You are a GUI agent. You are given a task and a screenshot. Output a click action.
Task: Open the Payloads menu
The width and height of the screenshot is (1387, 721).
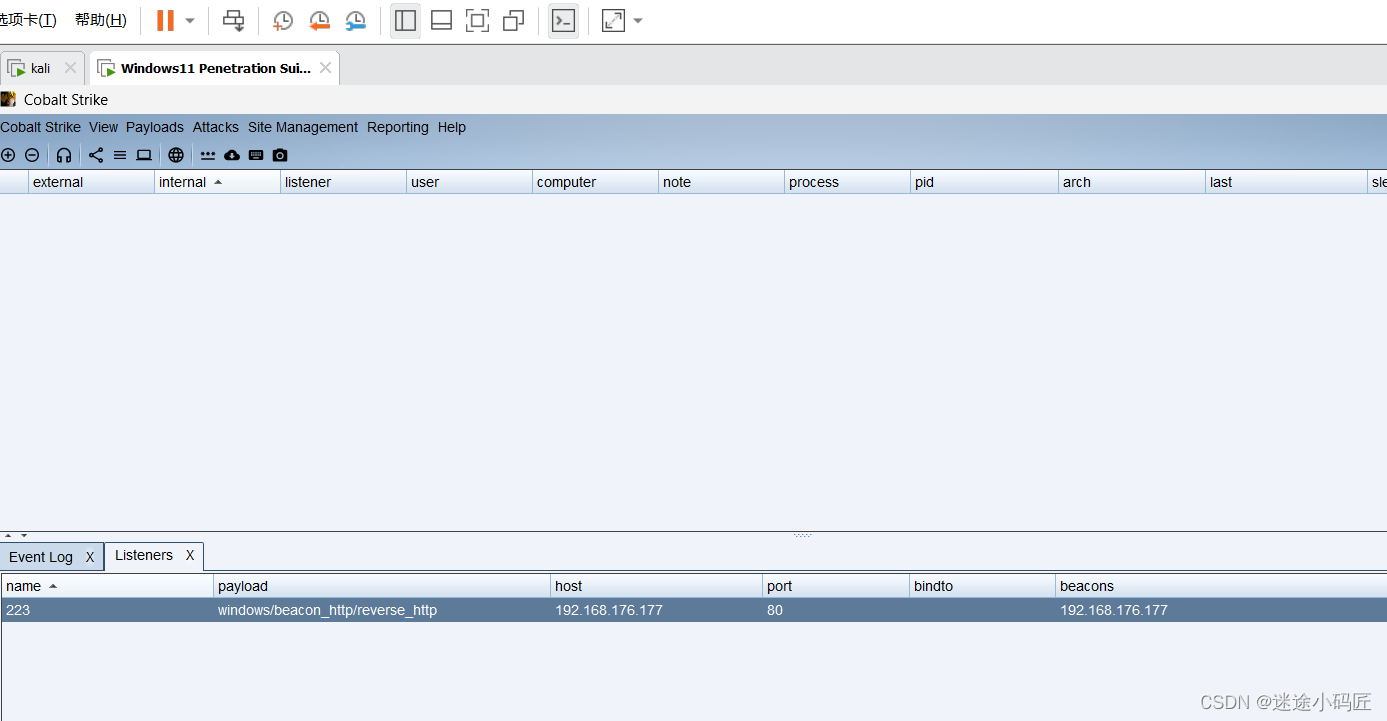pos(155,127)
